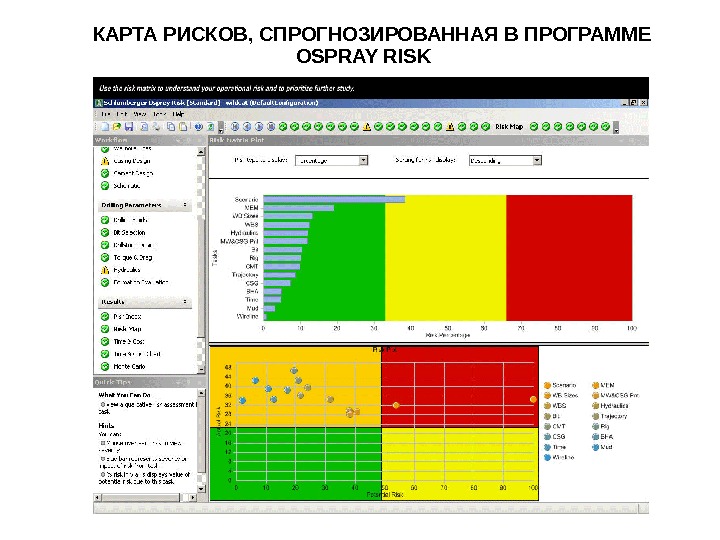The image size is (720, 540).
Task: Click the blue Help question icon
Action: click(x=198, y=127)
